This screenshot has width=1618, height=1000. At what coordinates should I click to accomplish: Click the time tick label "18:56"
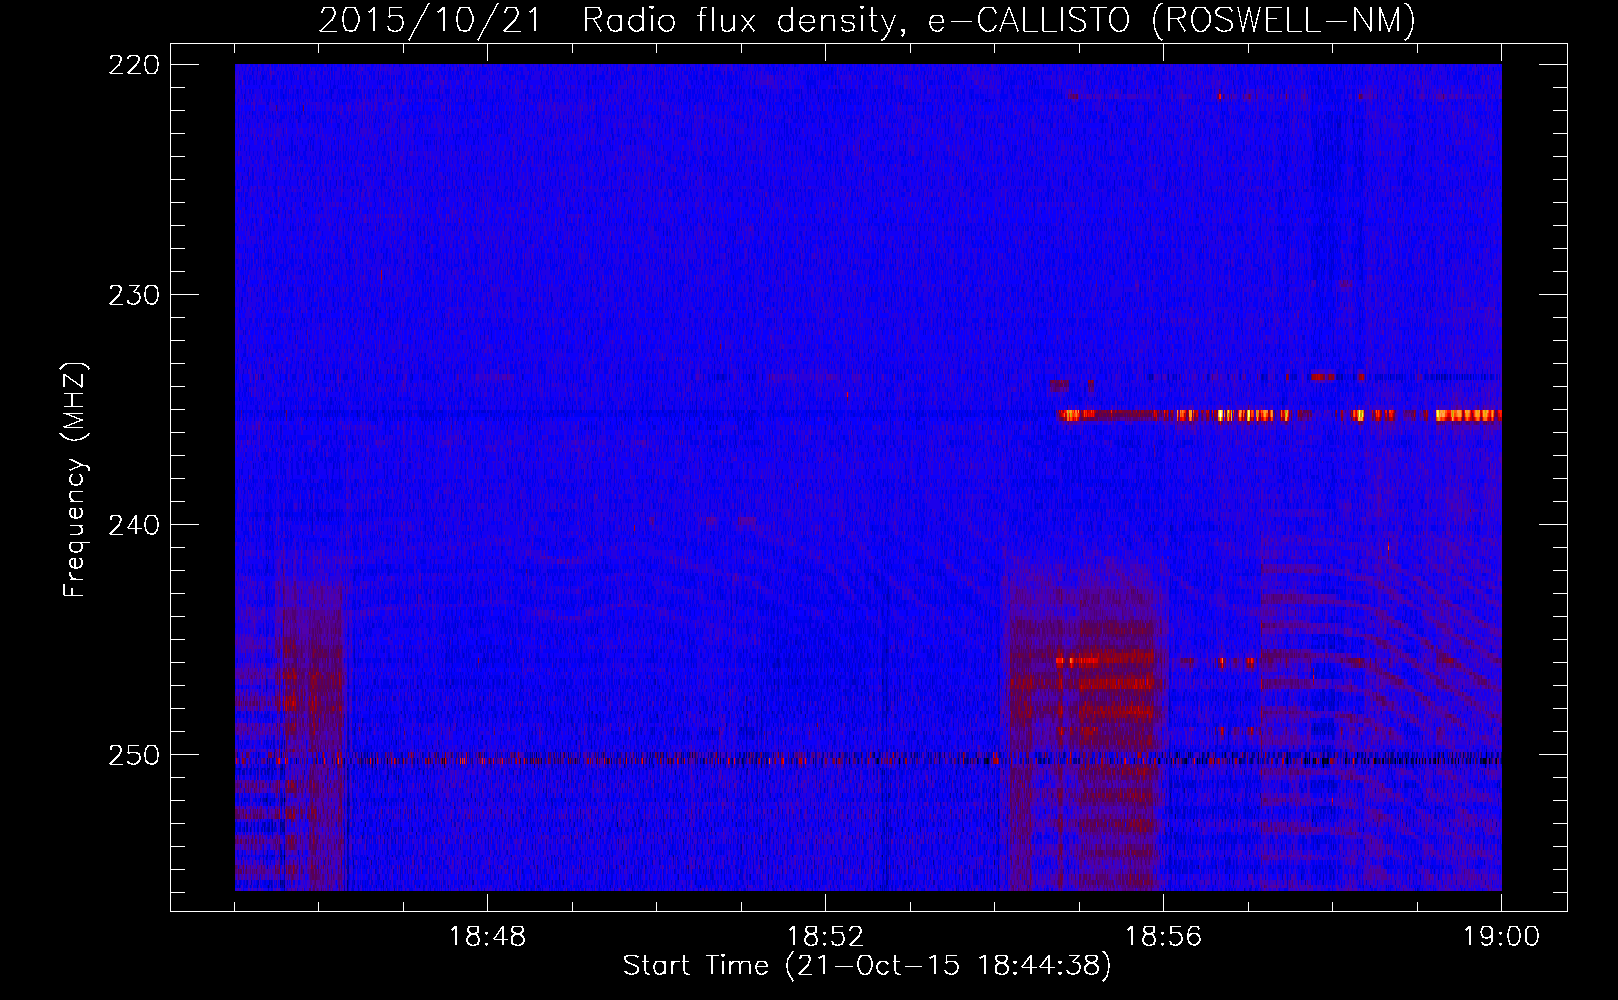pos(1163,937)
